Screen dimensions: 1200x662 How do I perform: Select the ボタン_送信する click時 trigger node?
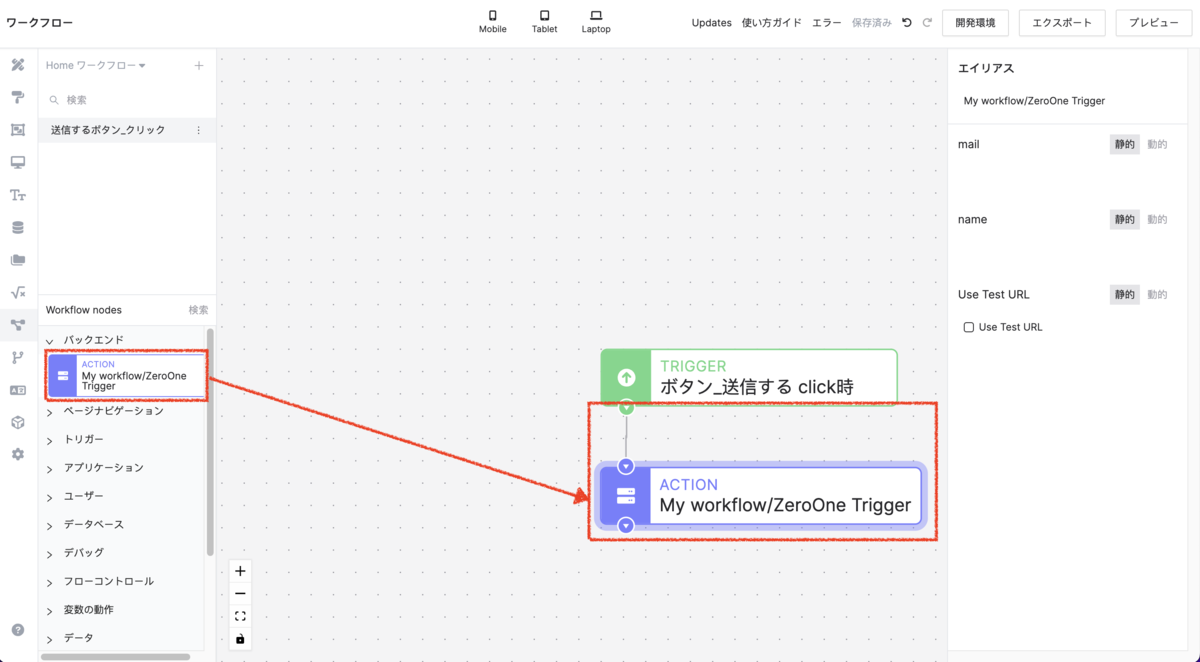[x=749, y=377]
